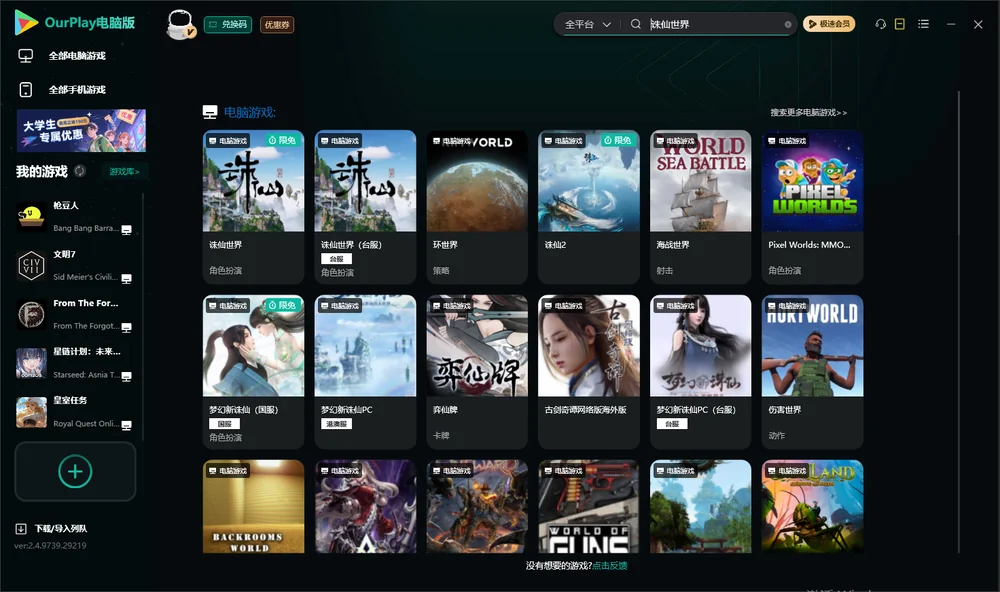Open the Pixel Worlds: MMO game card
Image resolution: width=1000 pixels, height=592 pixels.
click(x=812, y=207)
